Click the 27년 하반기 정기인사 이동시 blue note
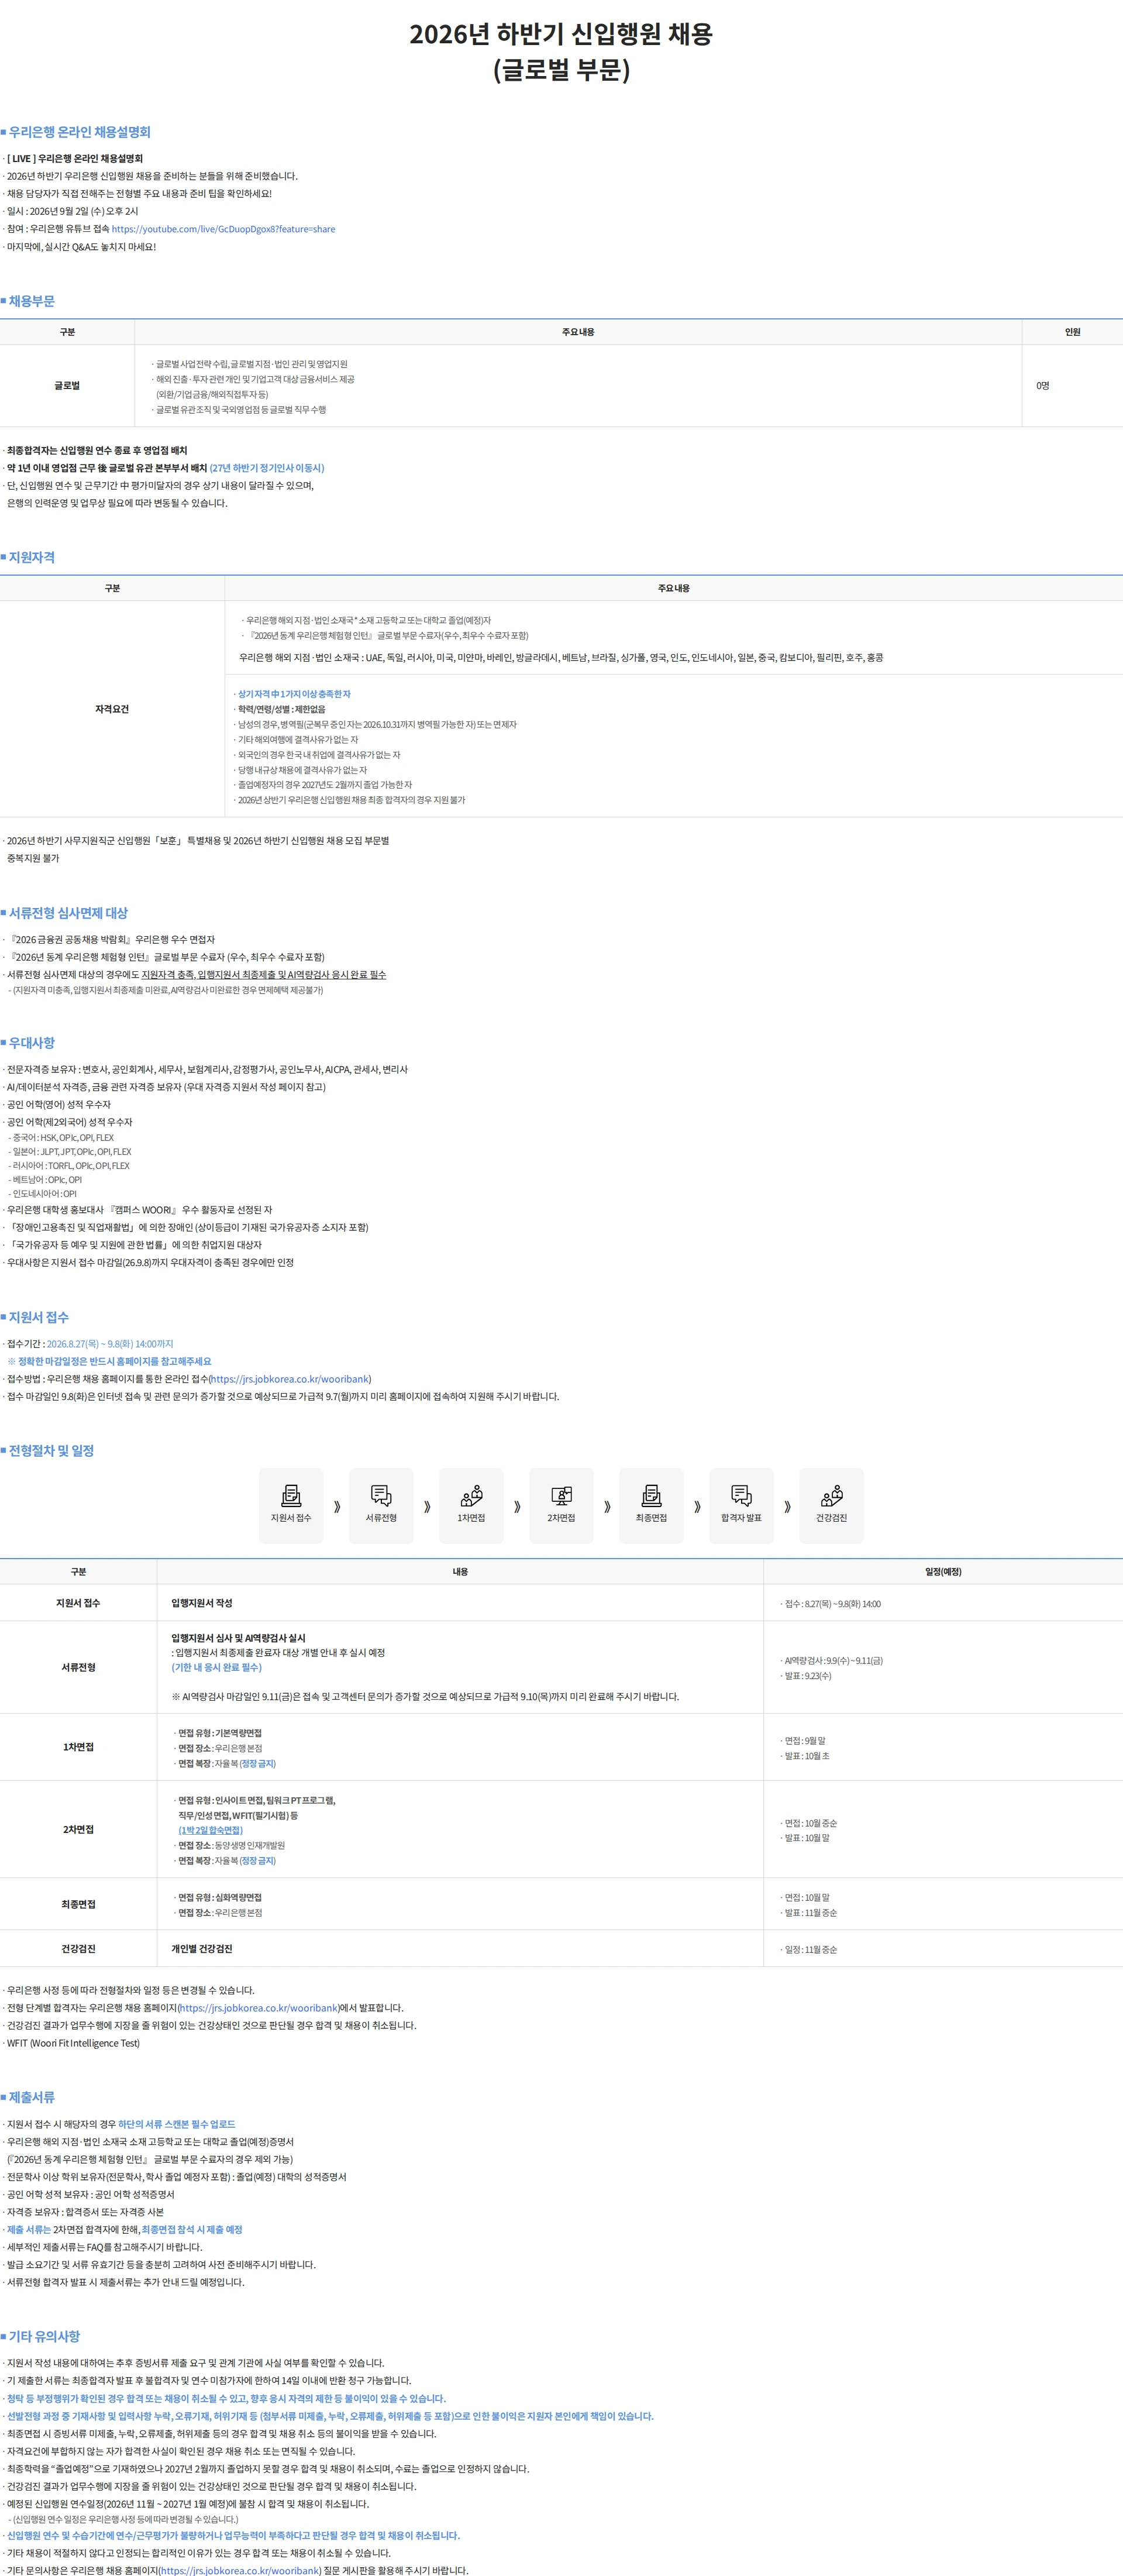The height and width of the screenshot is (2576, 1123). (x=267, y=468)
